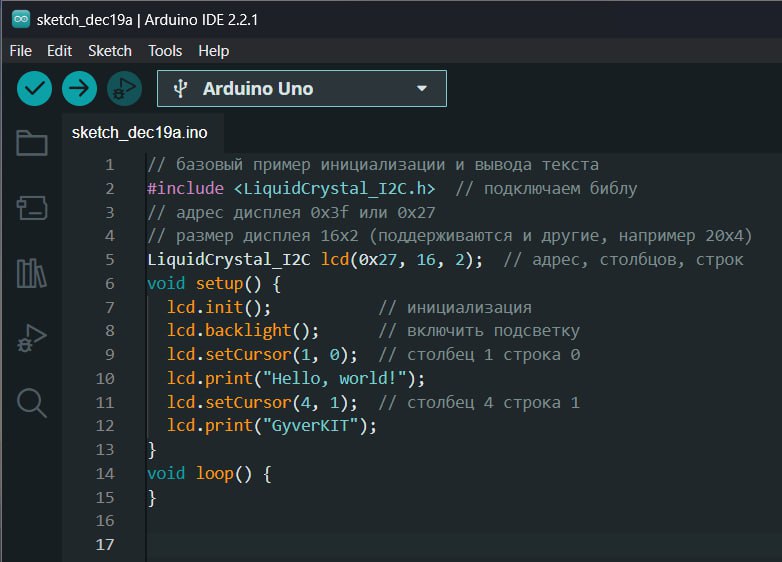The height and width of the screenshot is (562, 782).
Task: Click the Verify checkmark button
Action: (34, 89)
